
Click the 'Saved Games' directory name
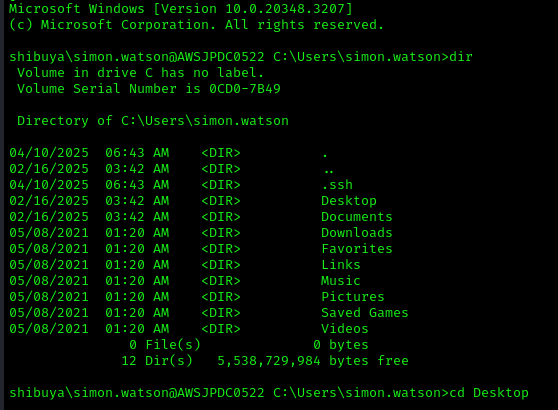[x=365, y=313]
